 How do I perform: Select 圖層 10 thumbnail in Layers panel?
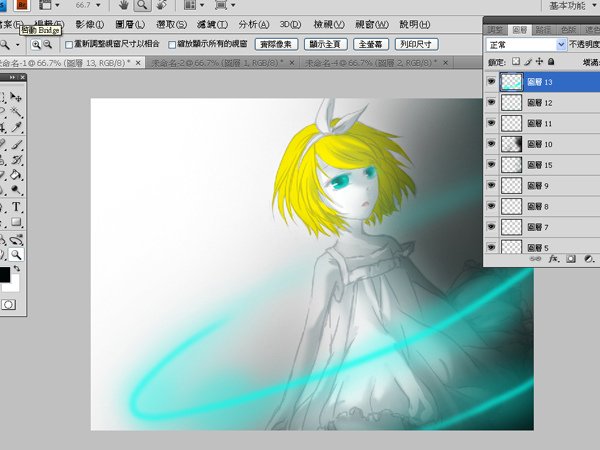pyautogui.click(x=511, y=144)
